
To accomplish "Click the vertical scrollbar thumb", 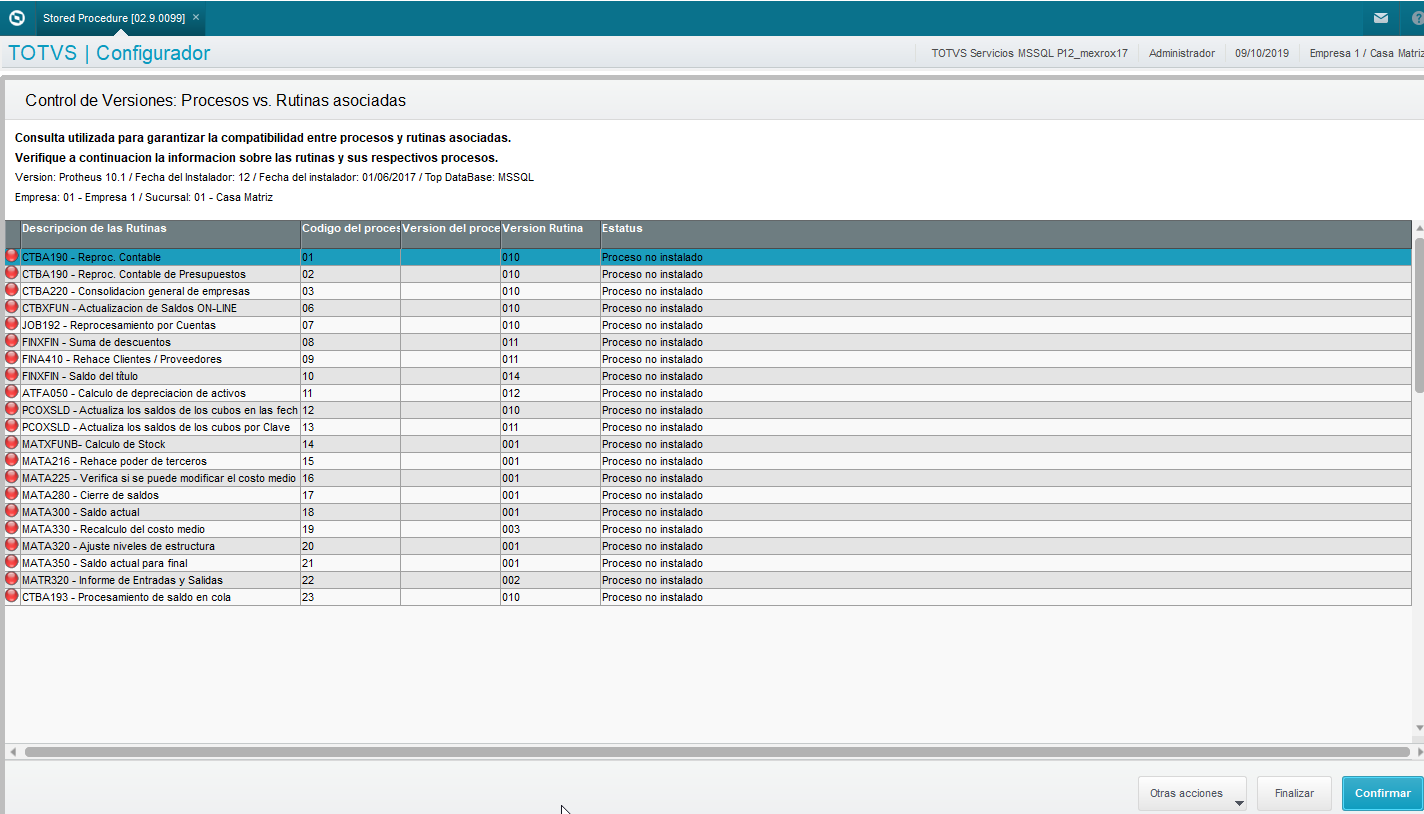I will [x=1419, y=314].
